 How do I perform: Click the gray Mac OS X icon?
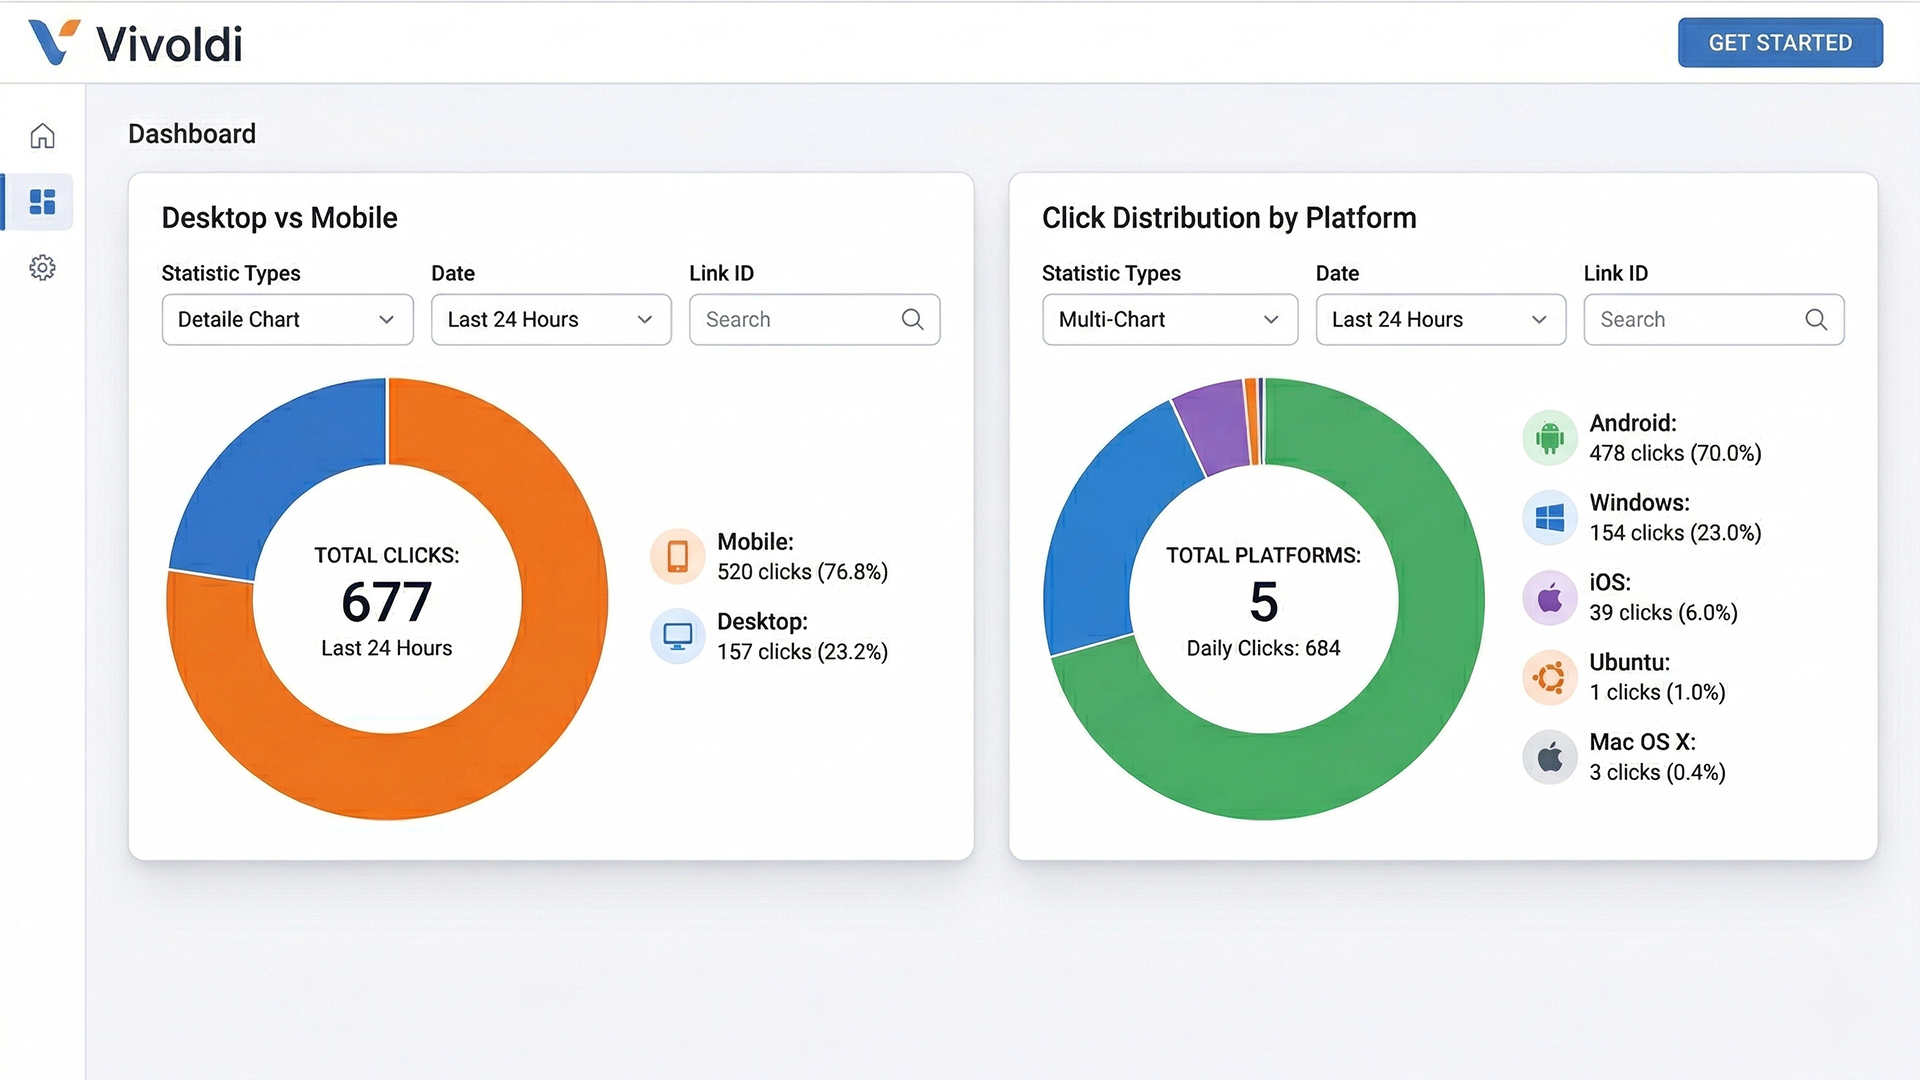(1549, 758)
